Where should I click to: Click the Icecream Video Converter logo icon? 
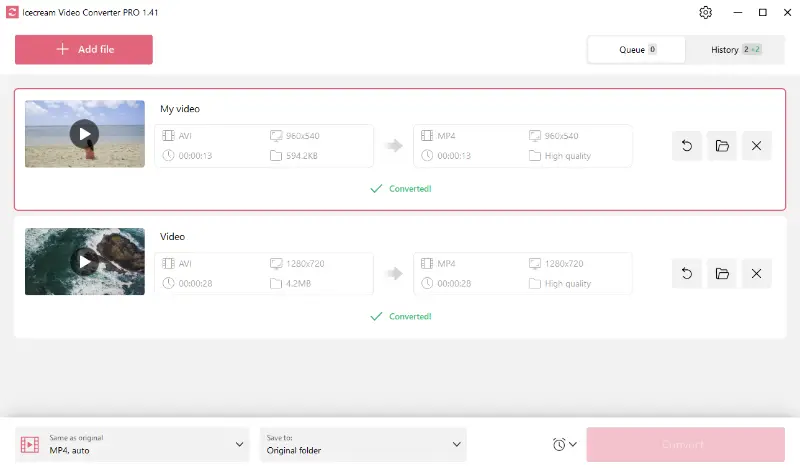point(12,12)
